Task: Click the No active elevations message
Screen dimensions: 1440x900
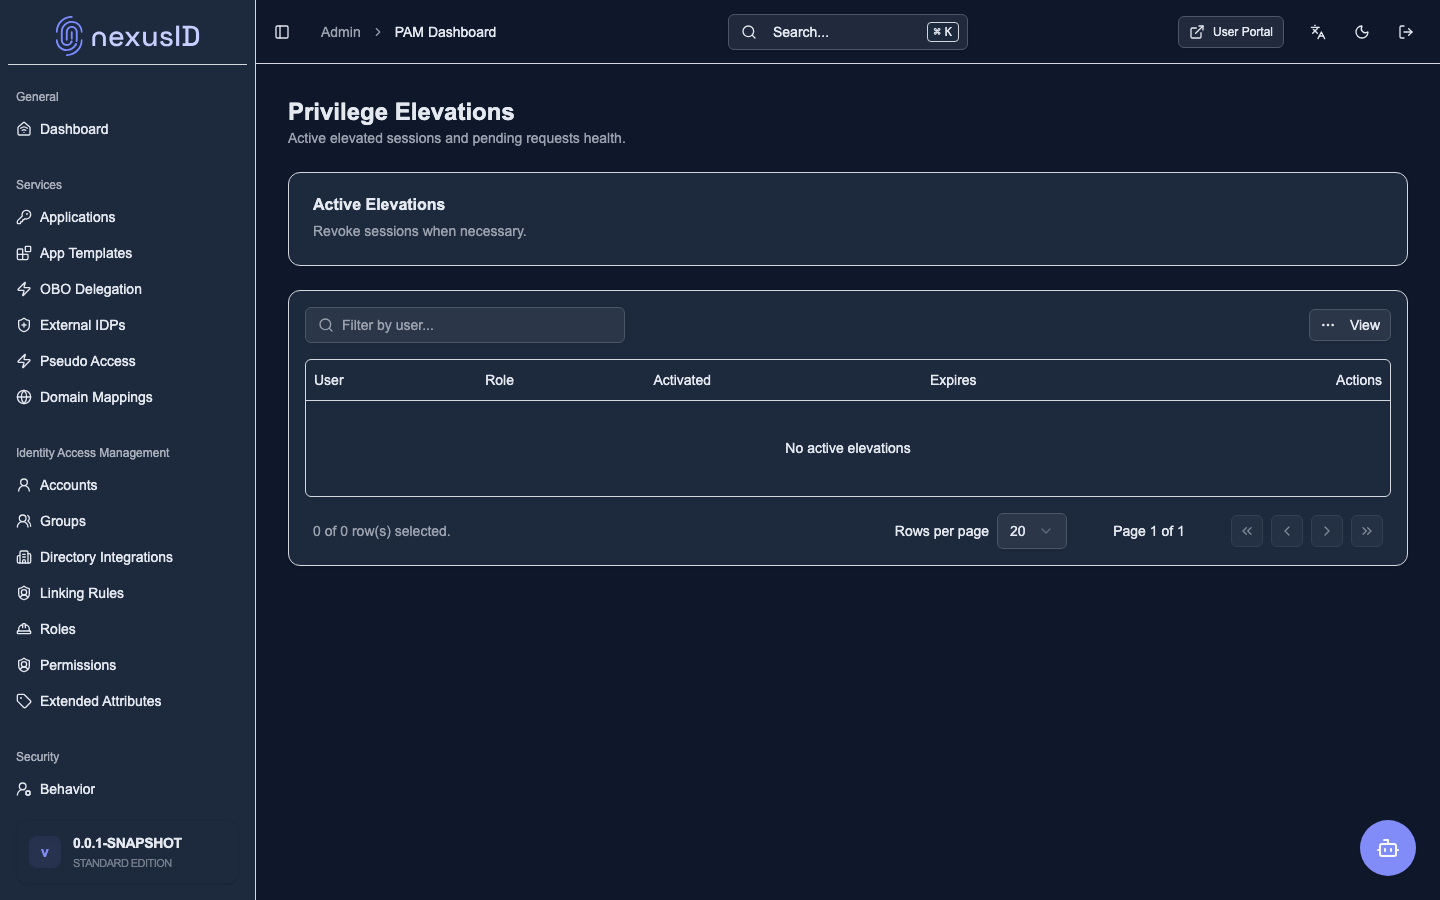Action: [848, 448]
